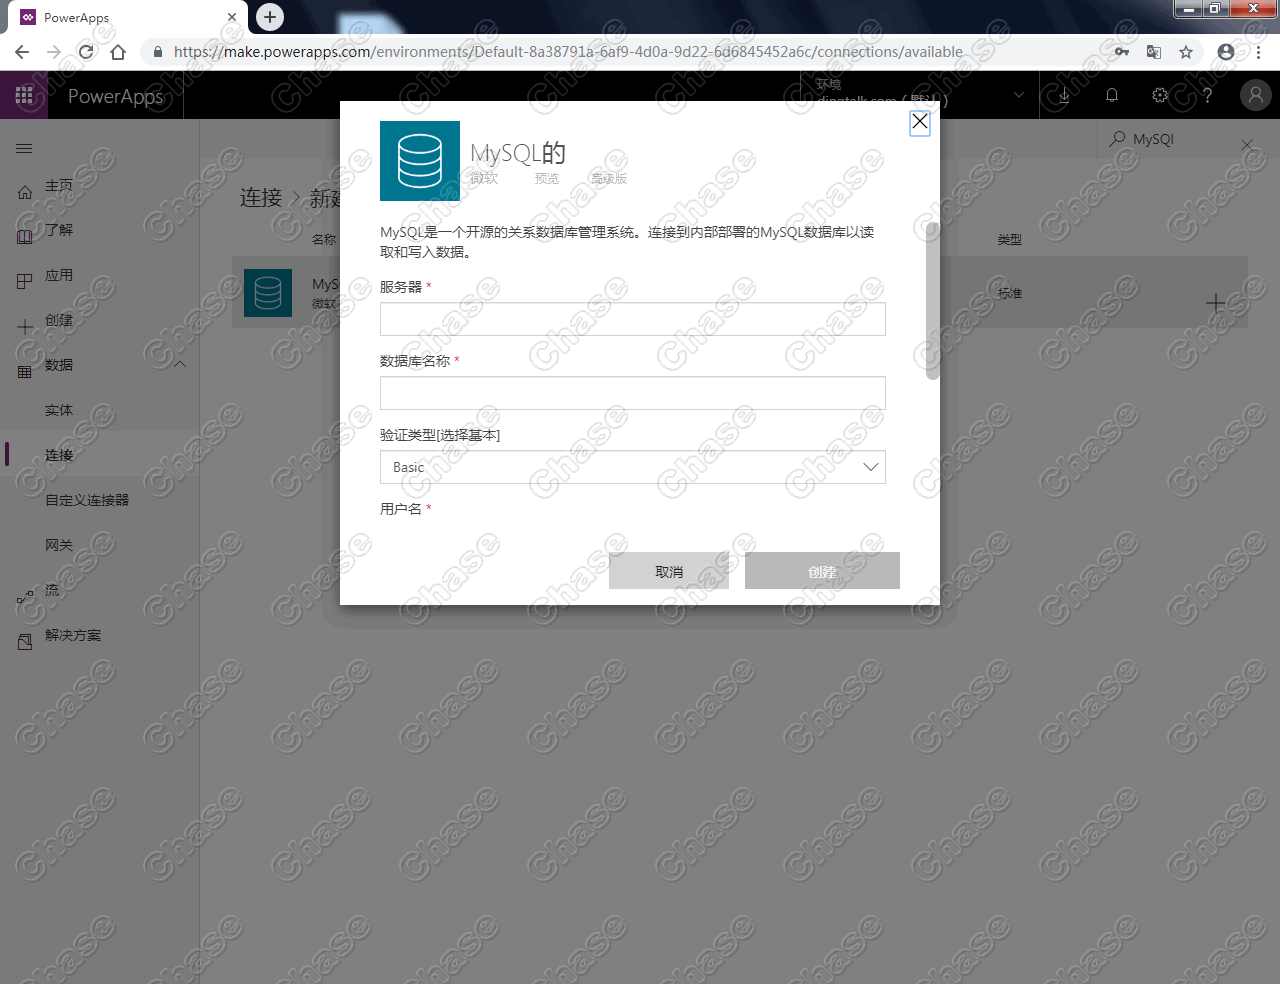Screen dimensions: 1280x984
Task: Click the padlock icon in the address bar
Action: coord(157,51)
